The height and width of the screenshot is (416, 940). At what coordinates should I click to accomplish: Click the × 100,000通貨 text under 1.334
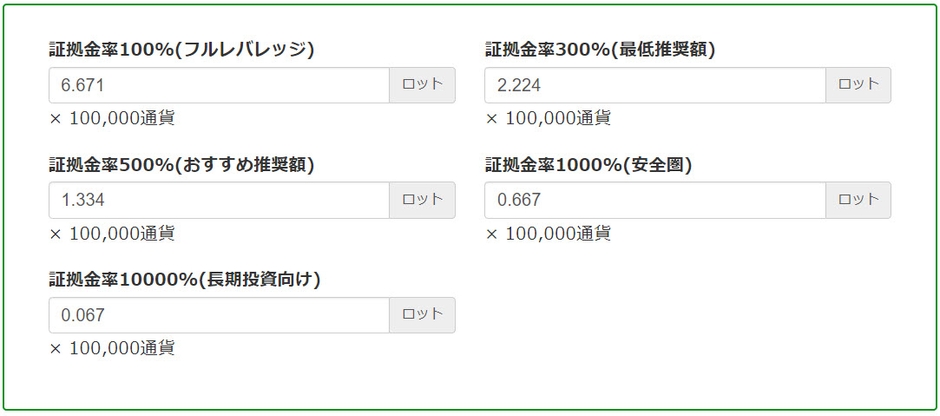click(x=112, y=233)
